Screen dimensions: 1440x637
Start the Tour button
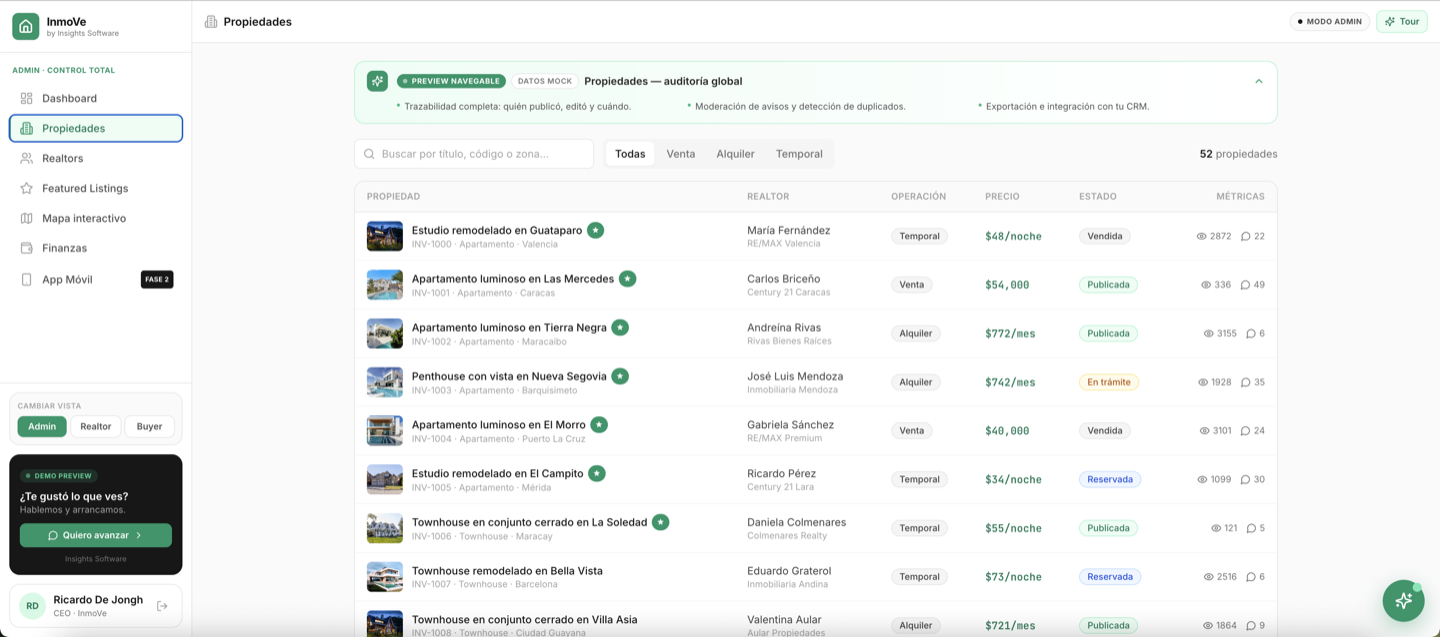point(1402,21)
